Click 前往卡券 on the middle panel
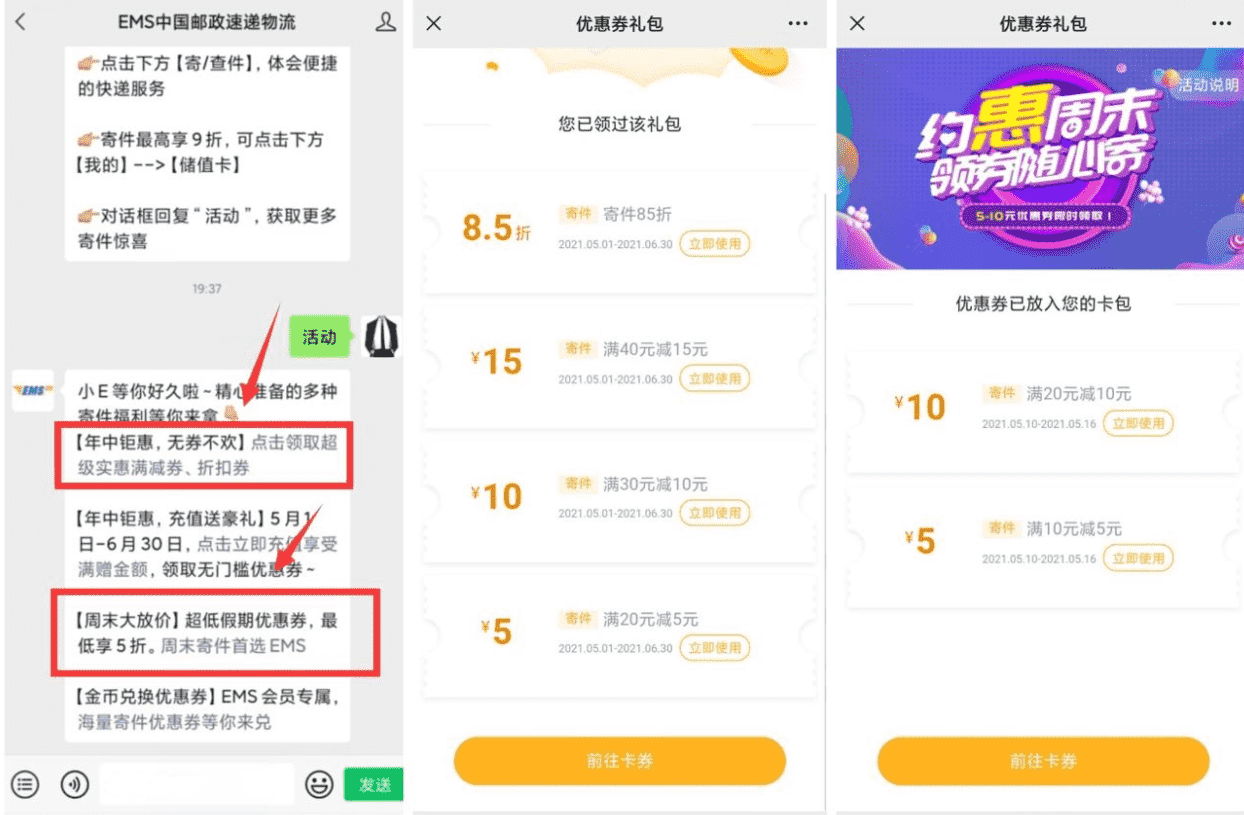This screenshot has height=815, width=1244. pos(620,761)
